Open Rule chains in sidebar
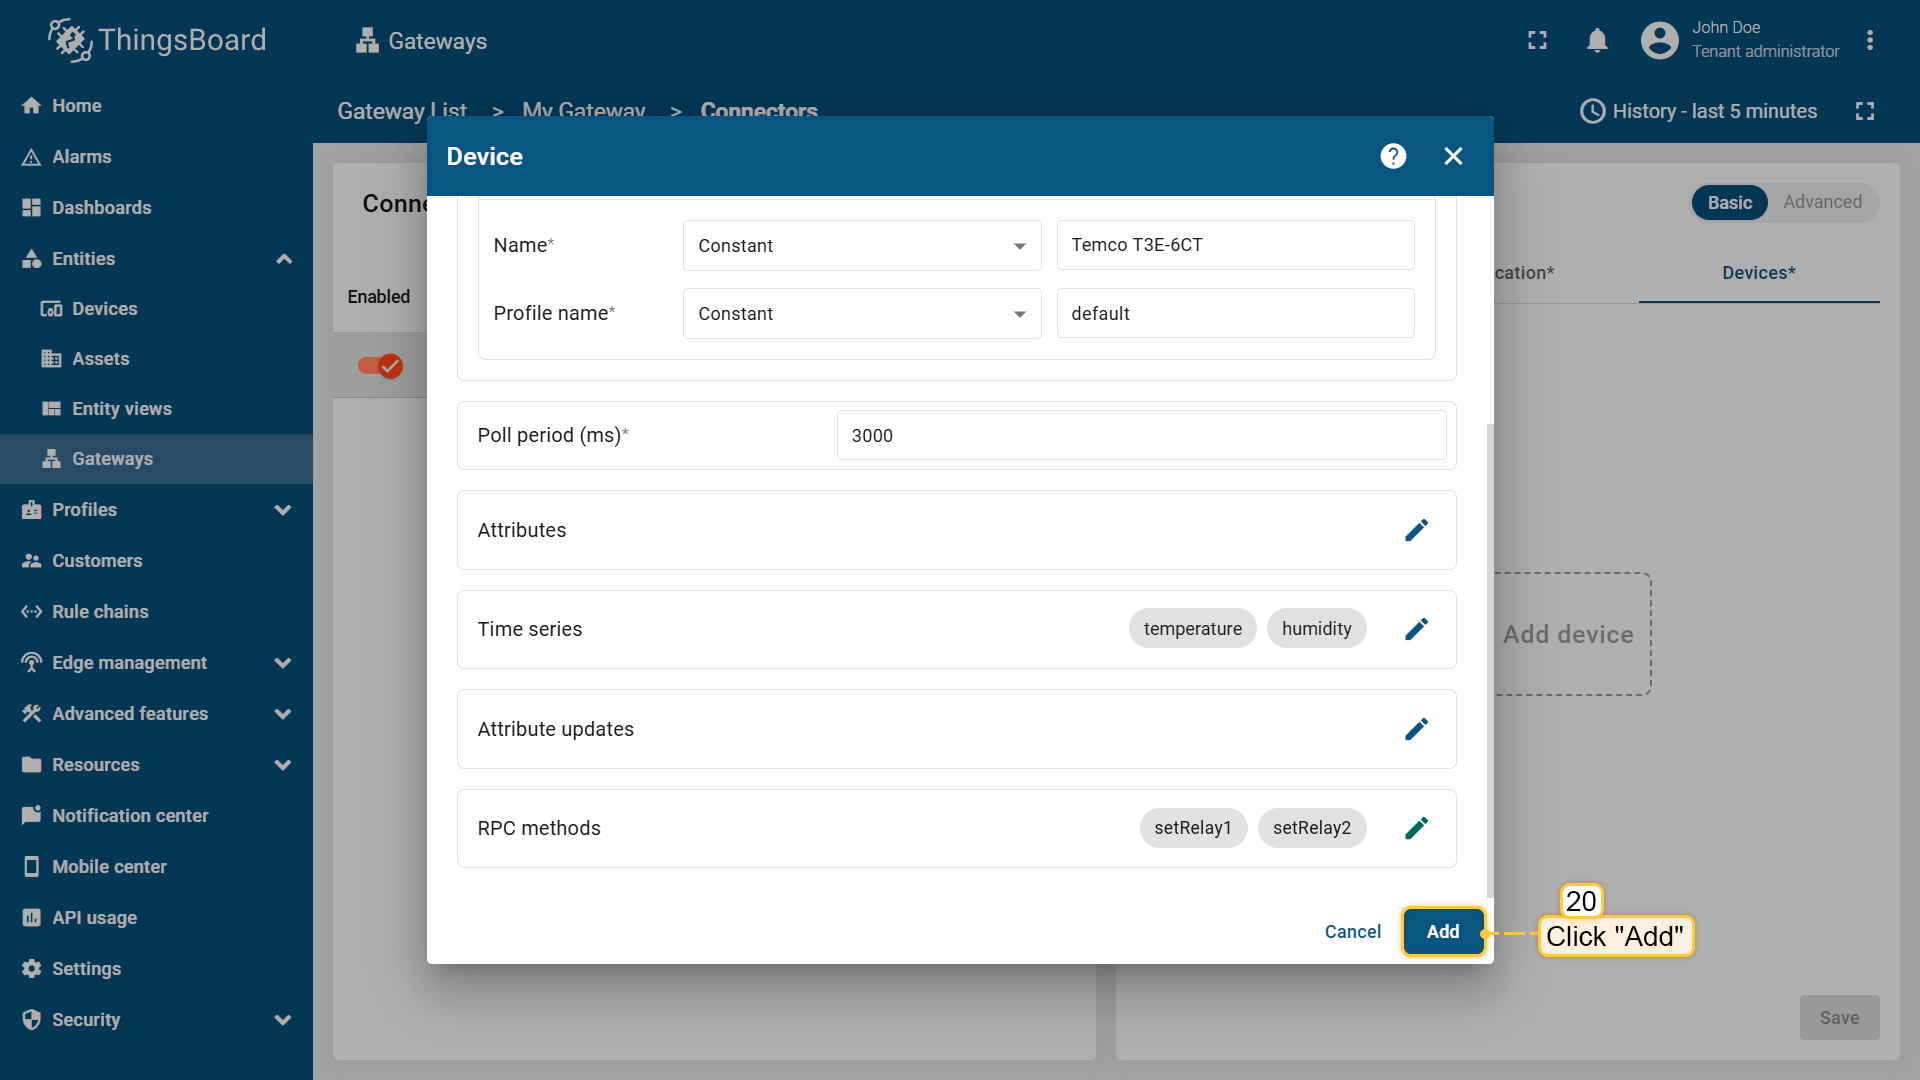 [x=100, y=612]
